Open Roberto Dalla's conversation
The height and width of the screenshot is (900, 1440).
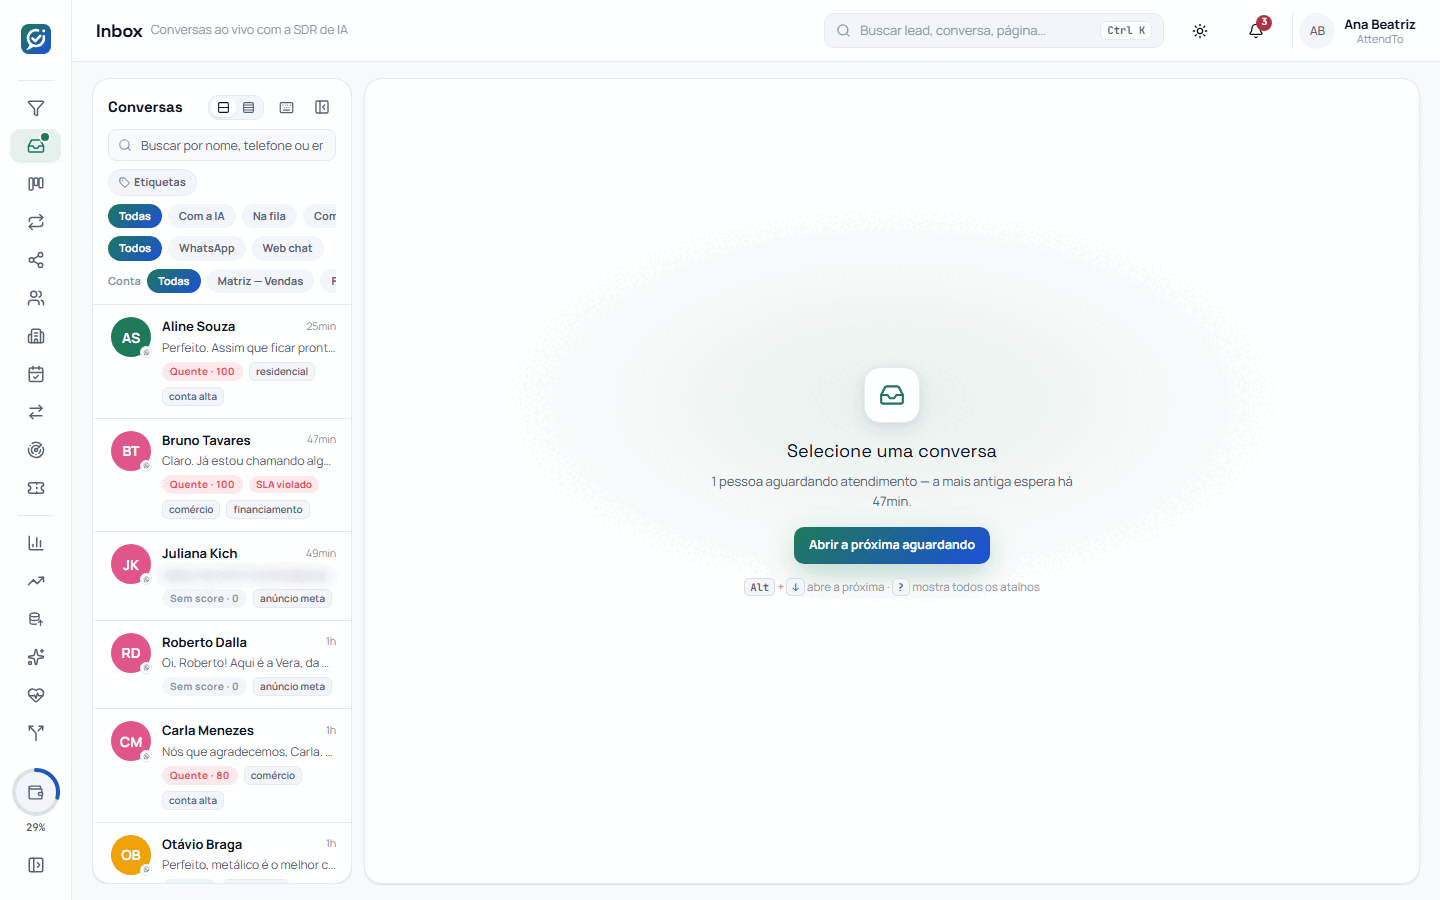coord(222,665)
